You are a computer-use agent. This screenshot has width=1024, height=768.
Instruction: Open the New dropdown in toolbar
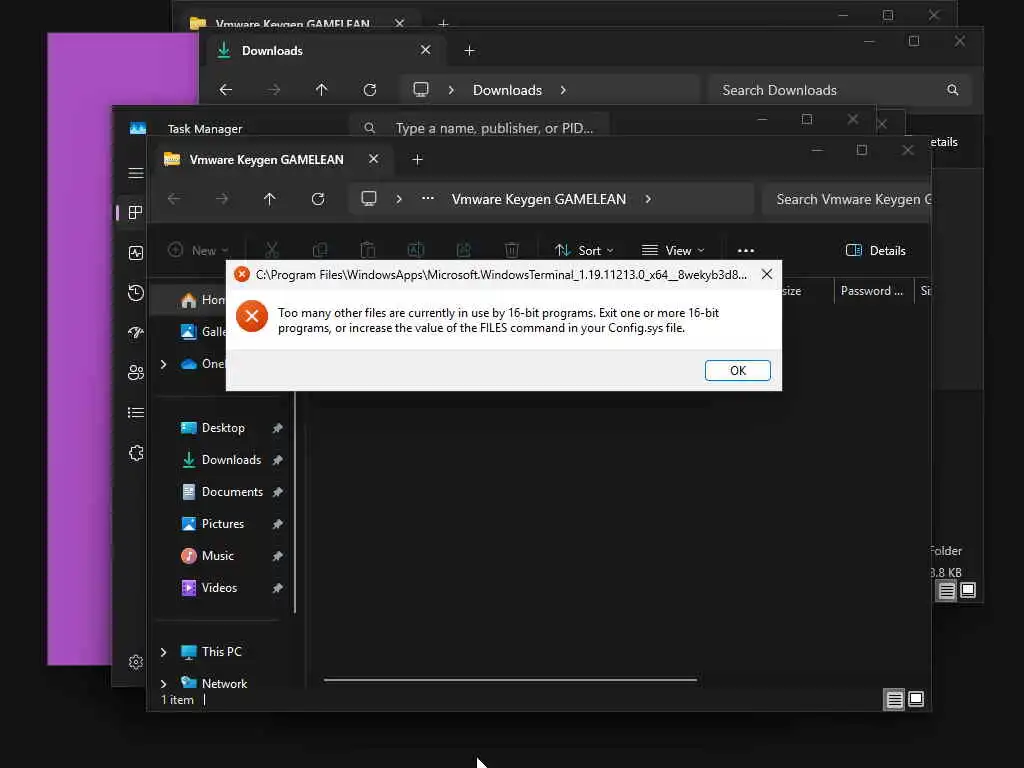coord(199,251)
